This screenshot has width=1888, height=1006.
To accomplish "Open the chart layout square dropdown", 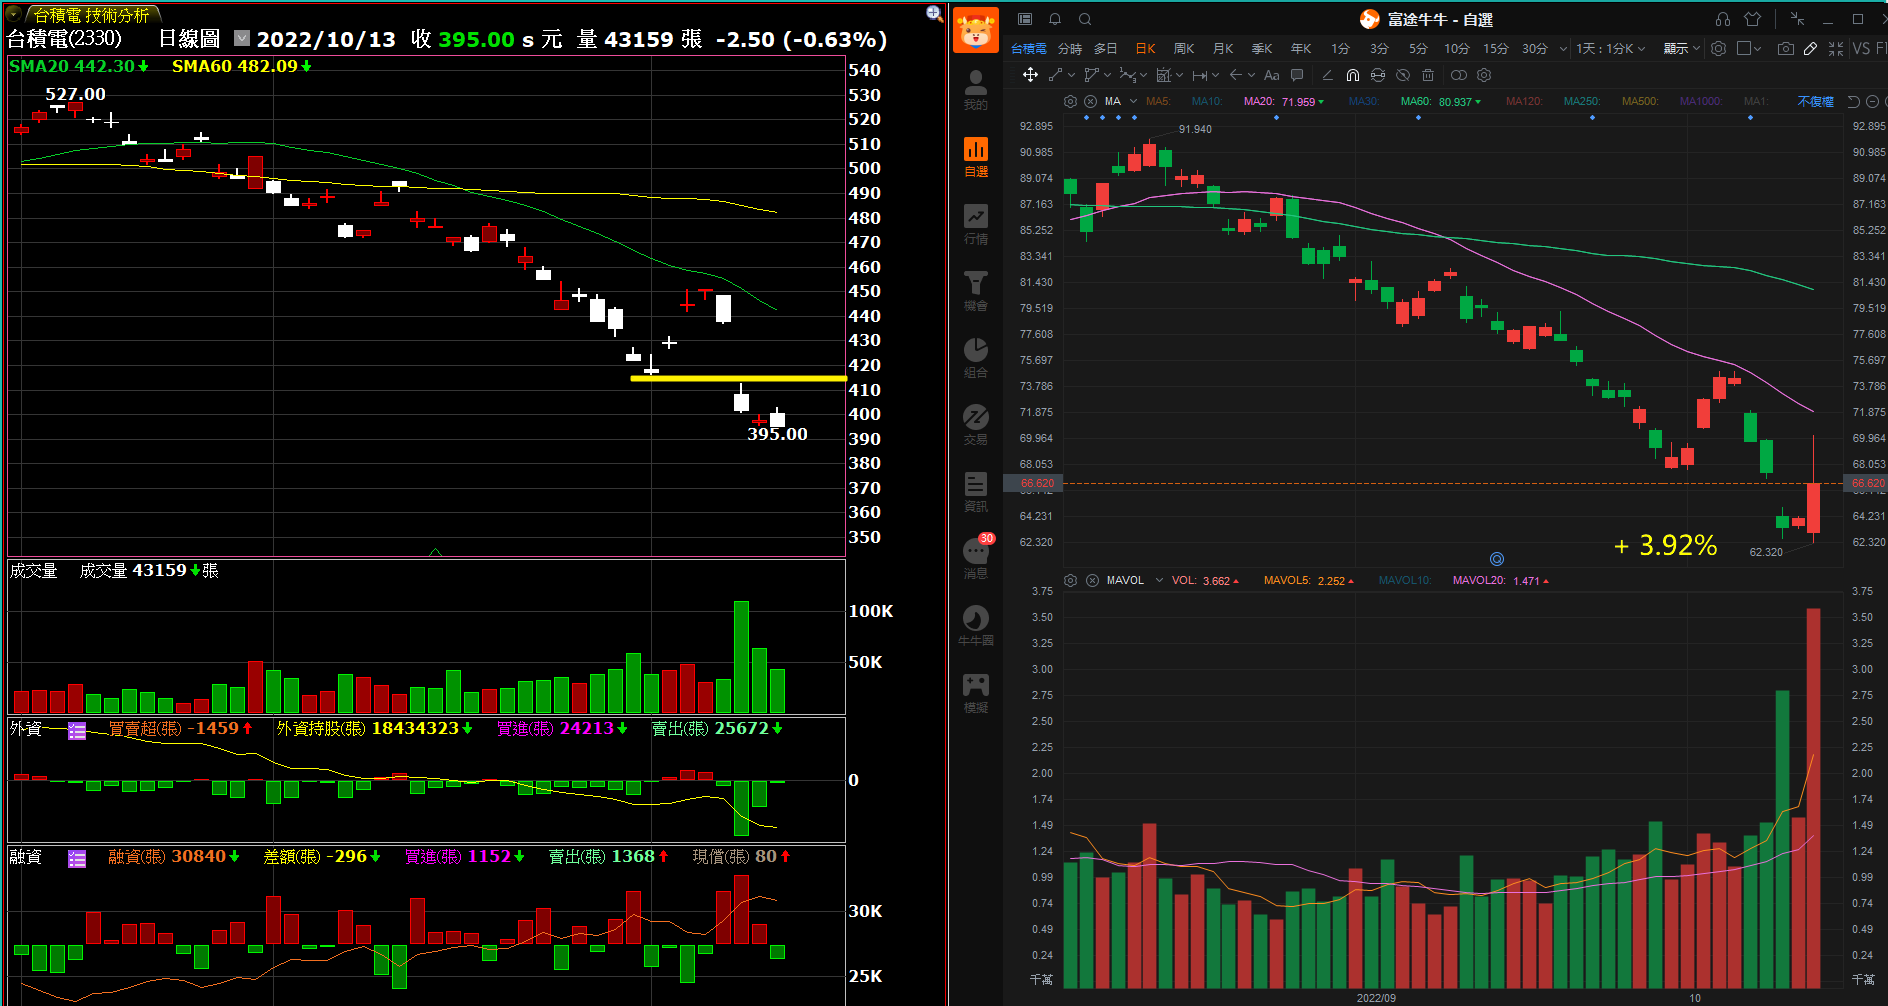I will [x=1749, y=48].
